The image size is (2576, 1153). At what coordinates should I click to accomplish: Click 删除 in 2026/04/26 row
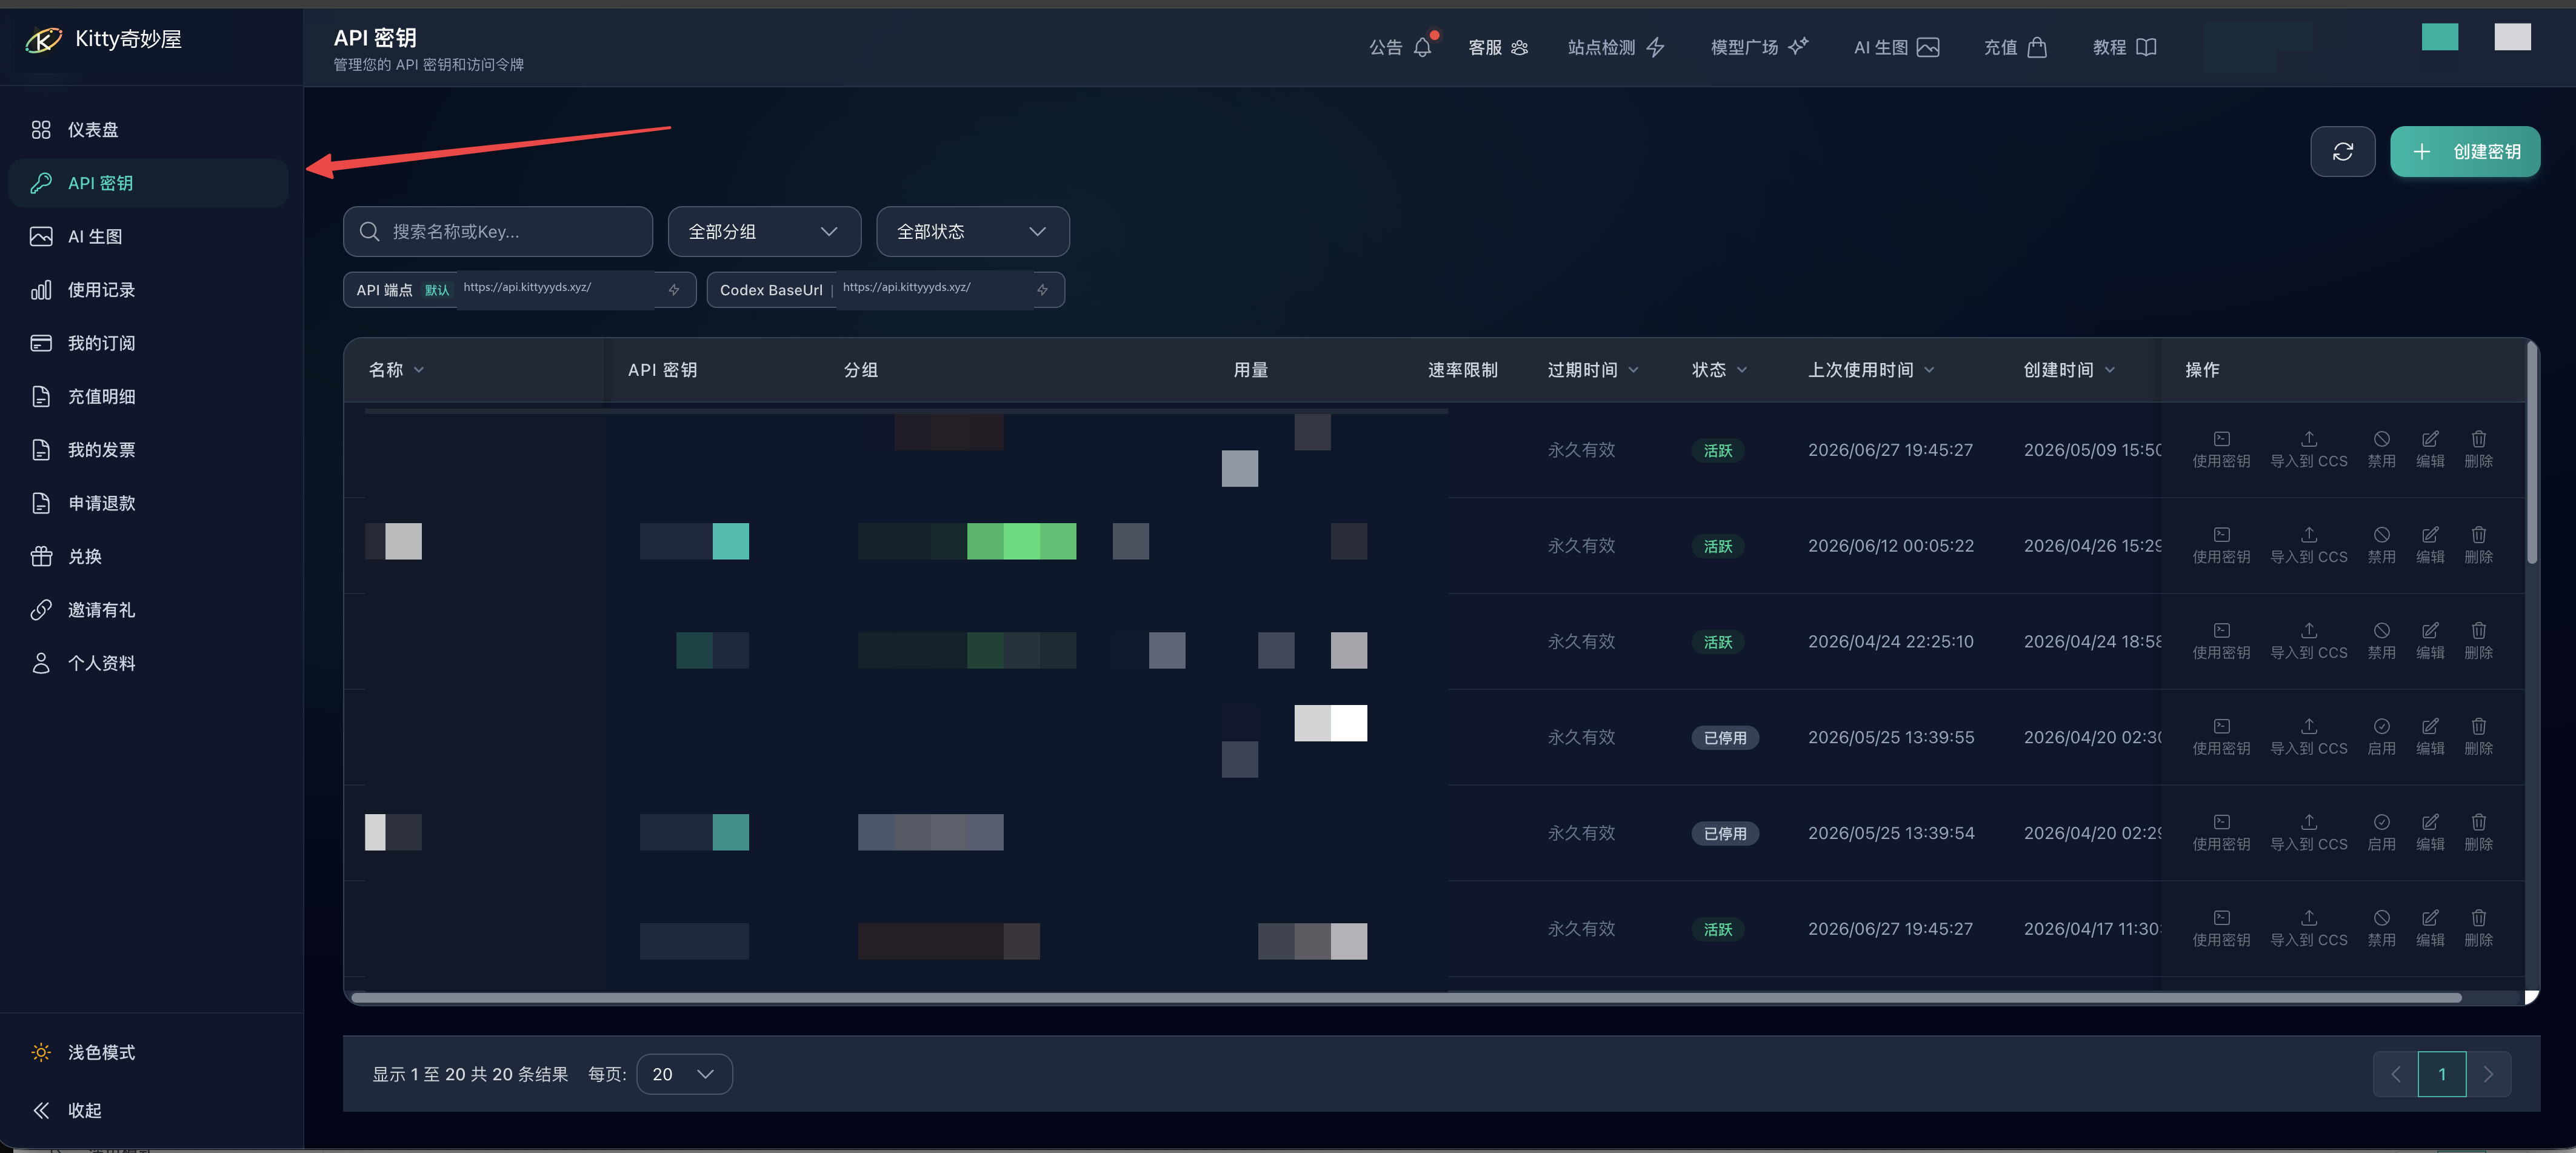(x=2478, y=546)
